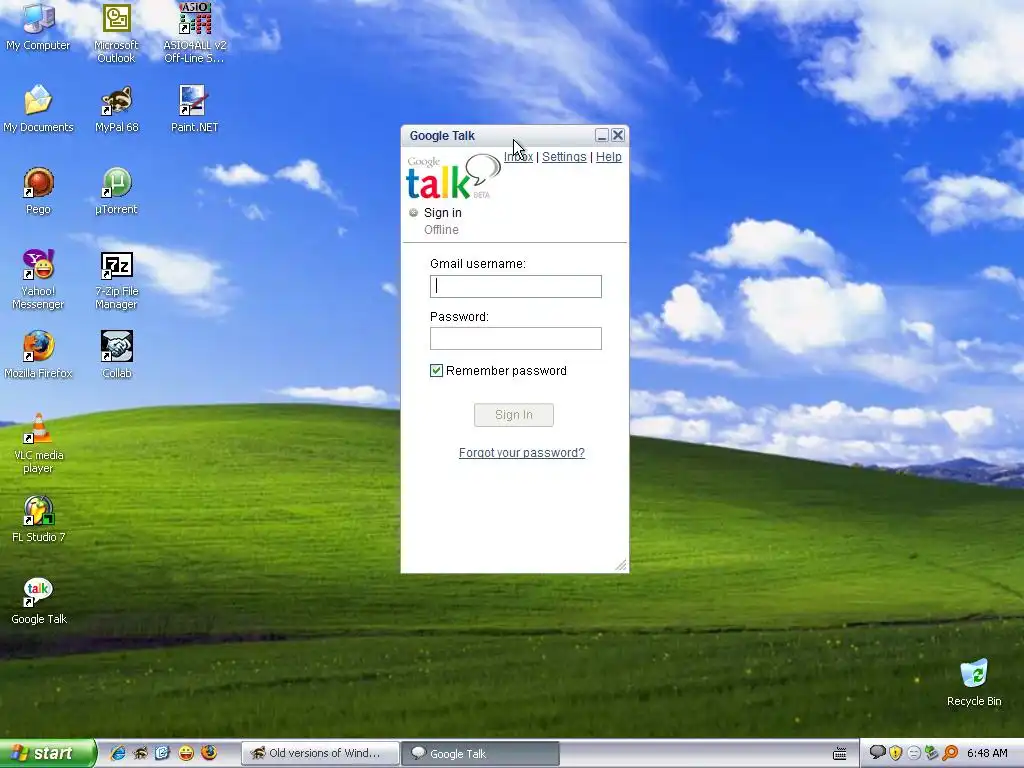Select 7-Zip File Manager shortcut
The width and height of the screenshot is (1024, 768).
(116, 279)
